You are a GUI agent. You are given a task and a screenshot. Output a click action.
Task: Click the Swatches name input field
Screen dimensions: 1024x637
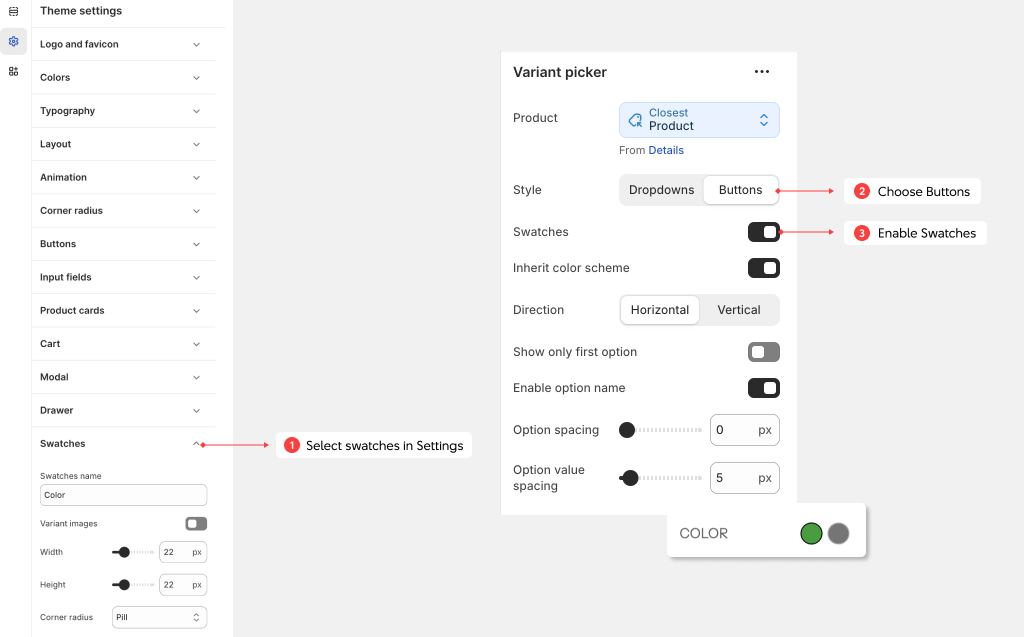(x=123, y=495)
